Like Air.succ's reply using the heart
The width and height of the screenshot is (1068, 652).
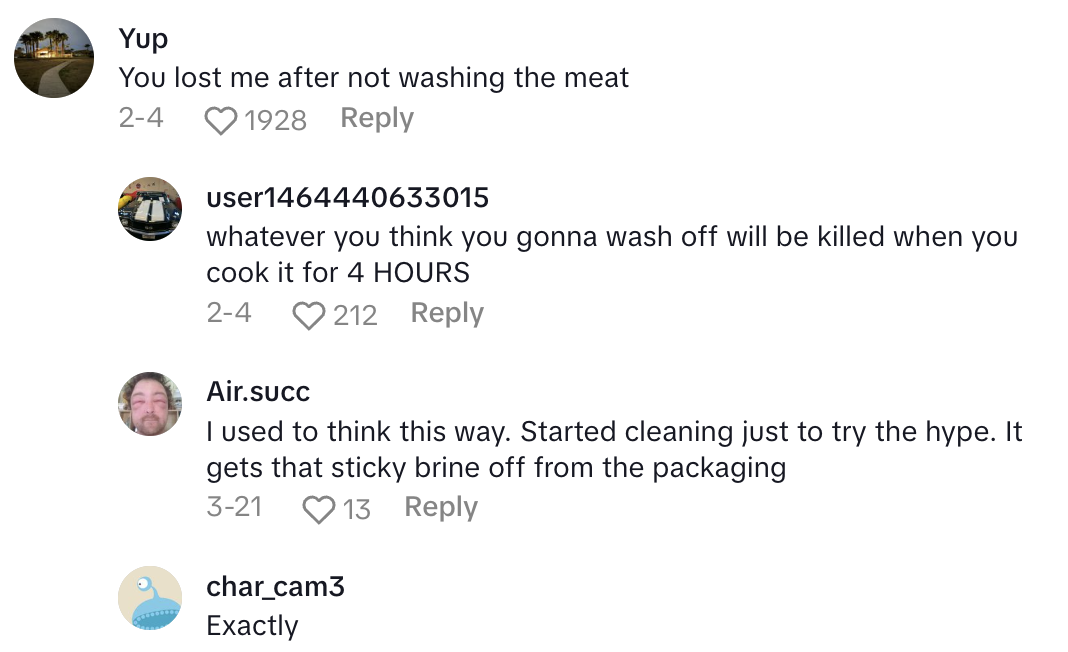(319, 510)
